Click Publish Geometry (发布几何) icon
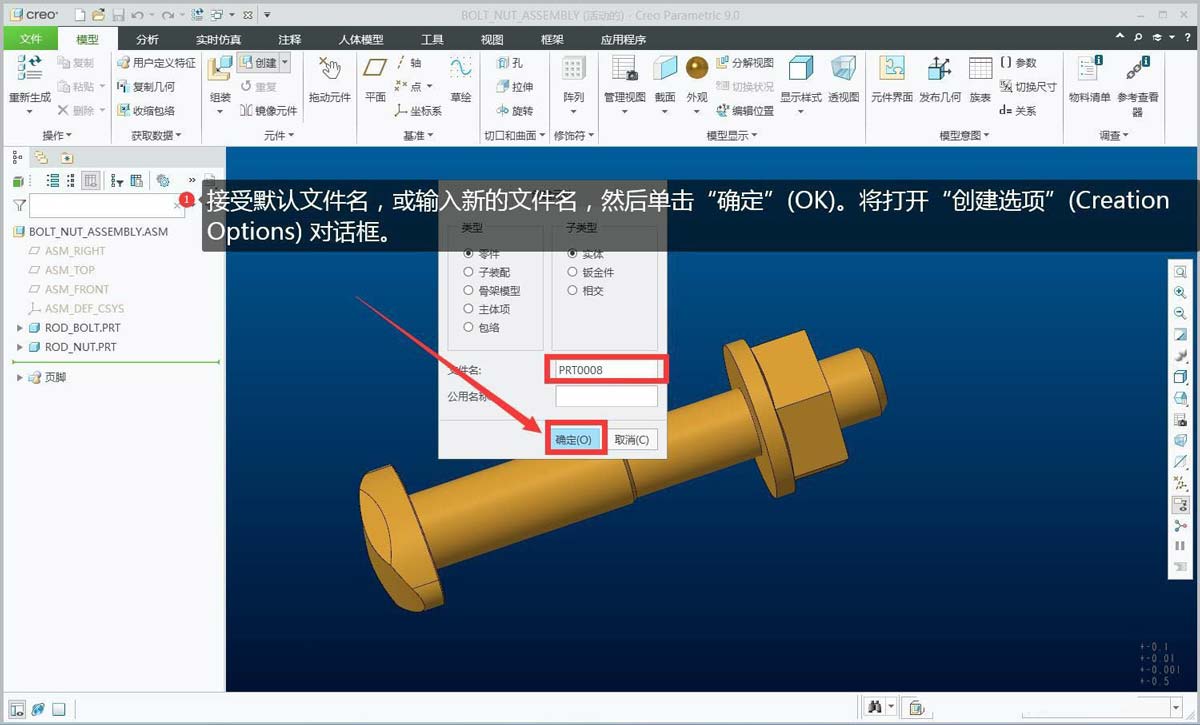Screen dimensions: 1200x725 click(x=939, y=70)
